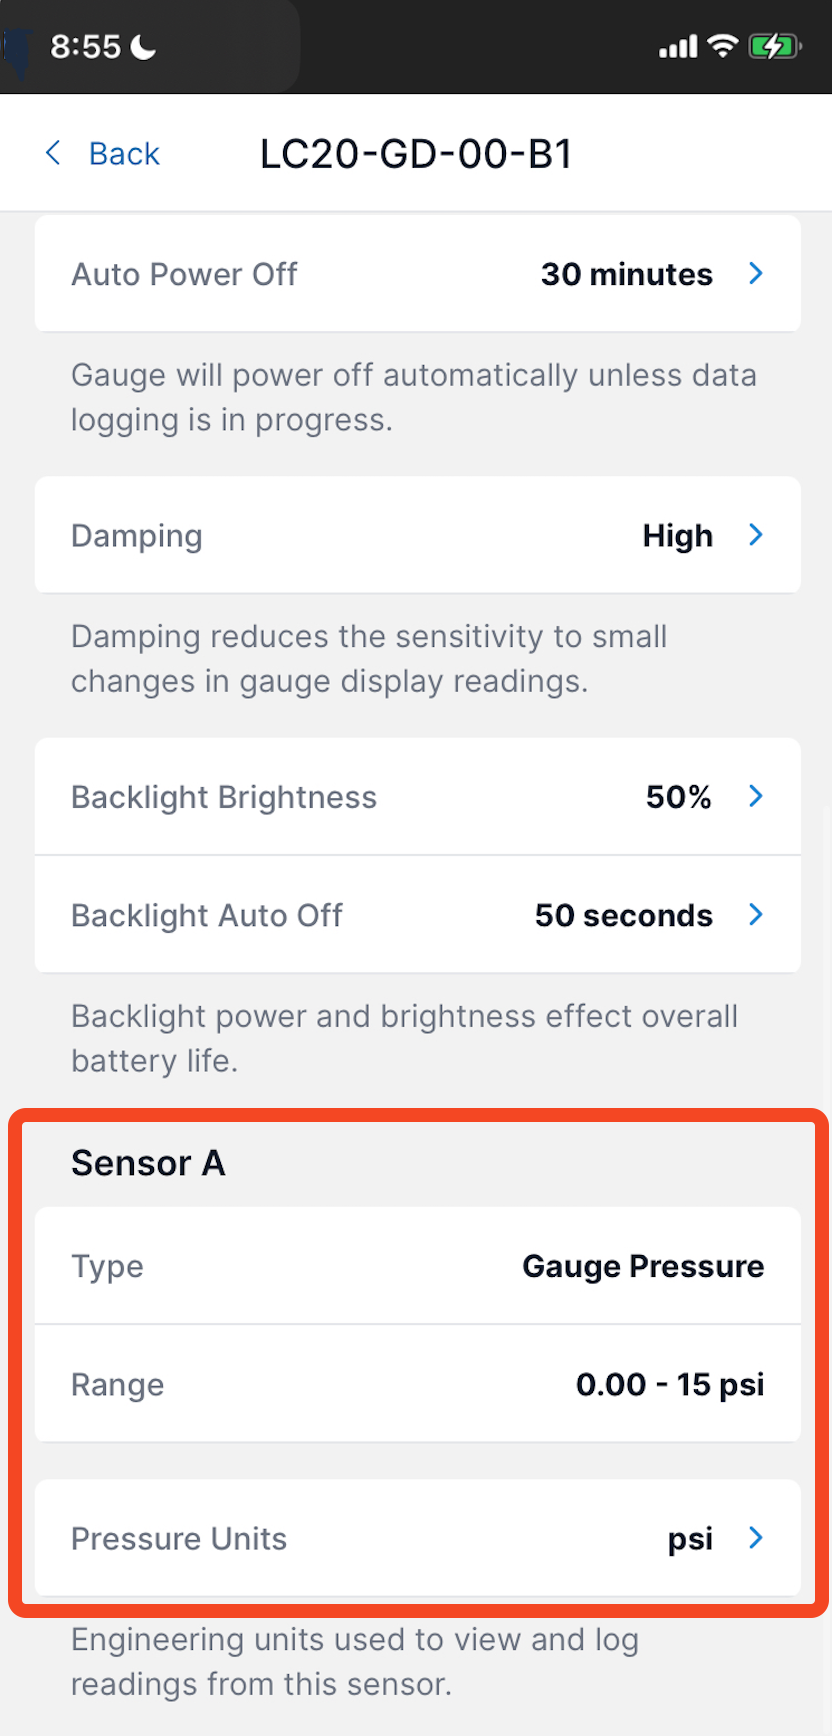This screenshot has width=832, height=1736.
Task: Open Damping setting chevron
Action: click(x=757, y=535)
